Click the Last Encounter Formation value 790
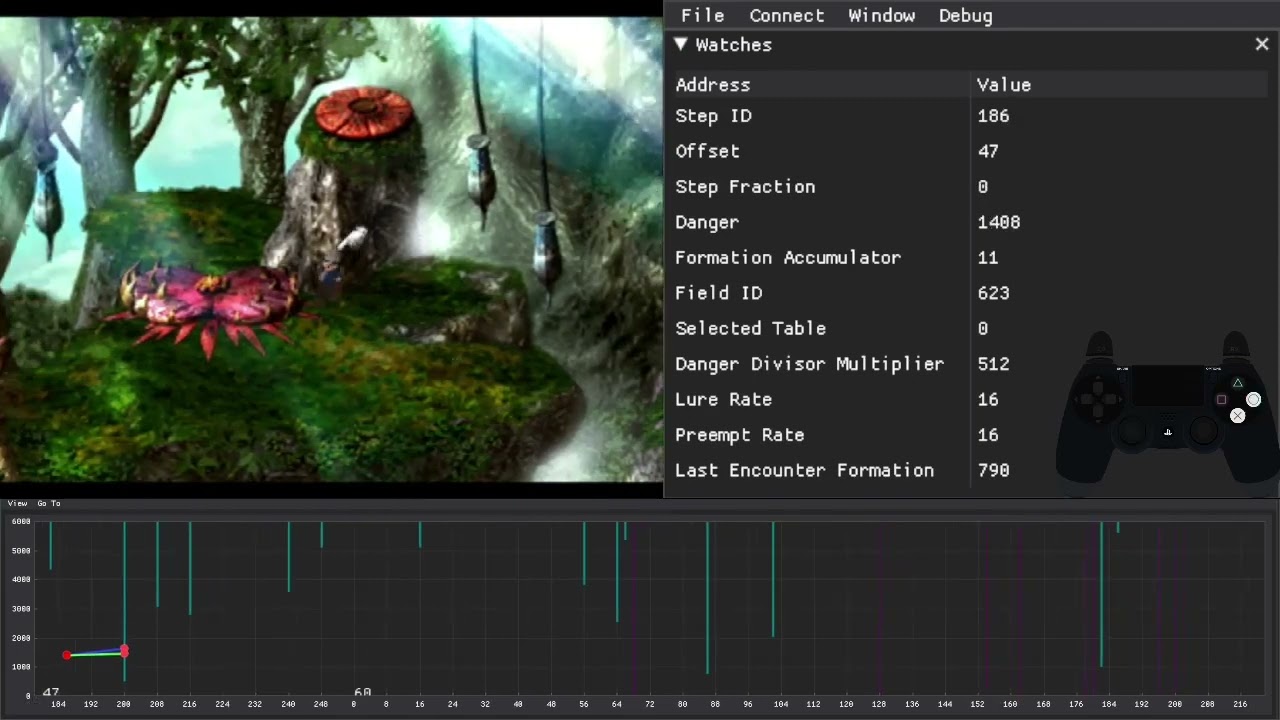Screen dimensions: 1280x720 tap(993, 470)
